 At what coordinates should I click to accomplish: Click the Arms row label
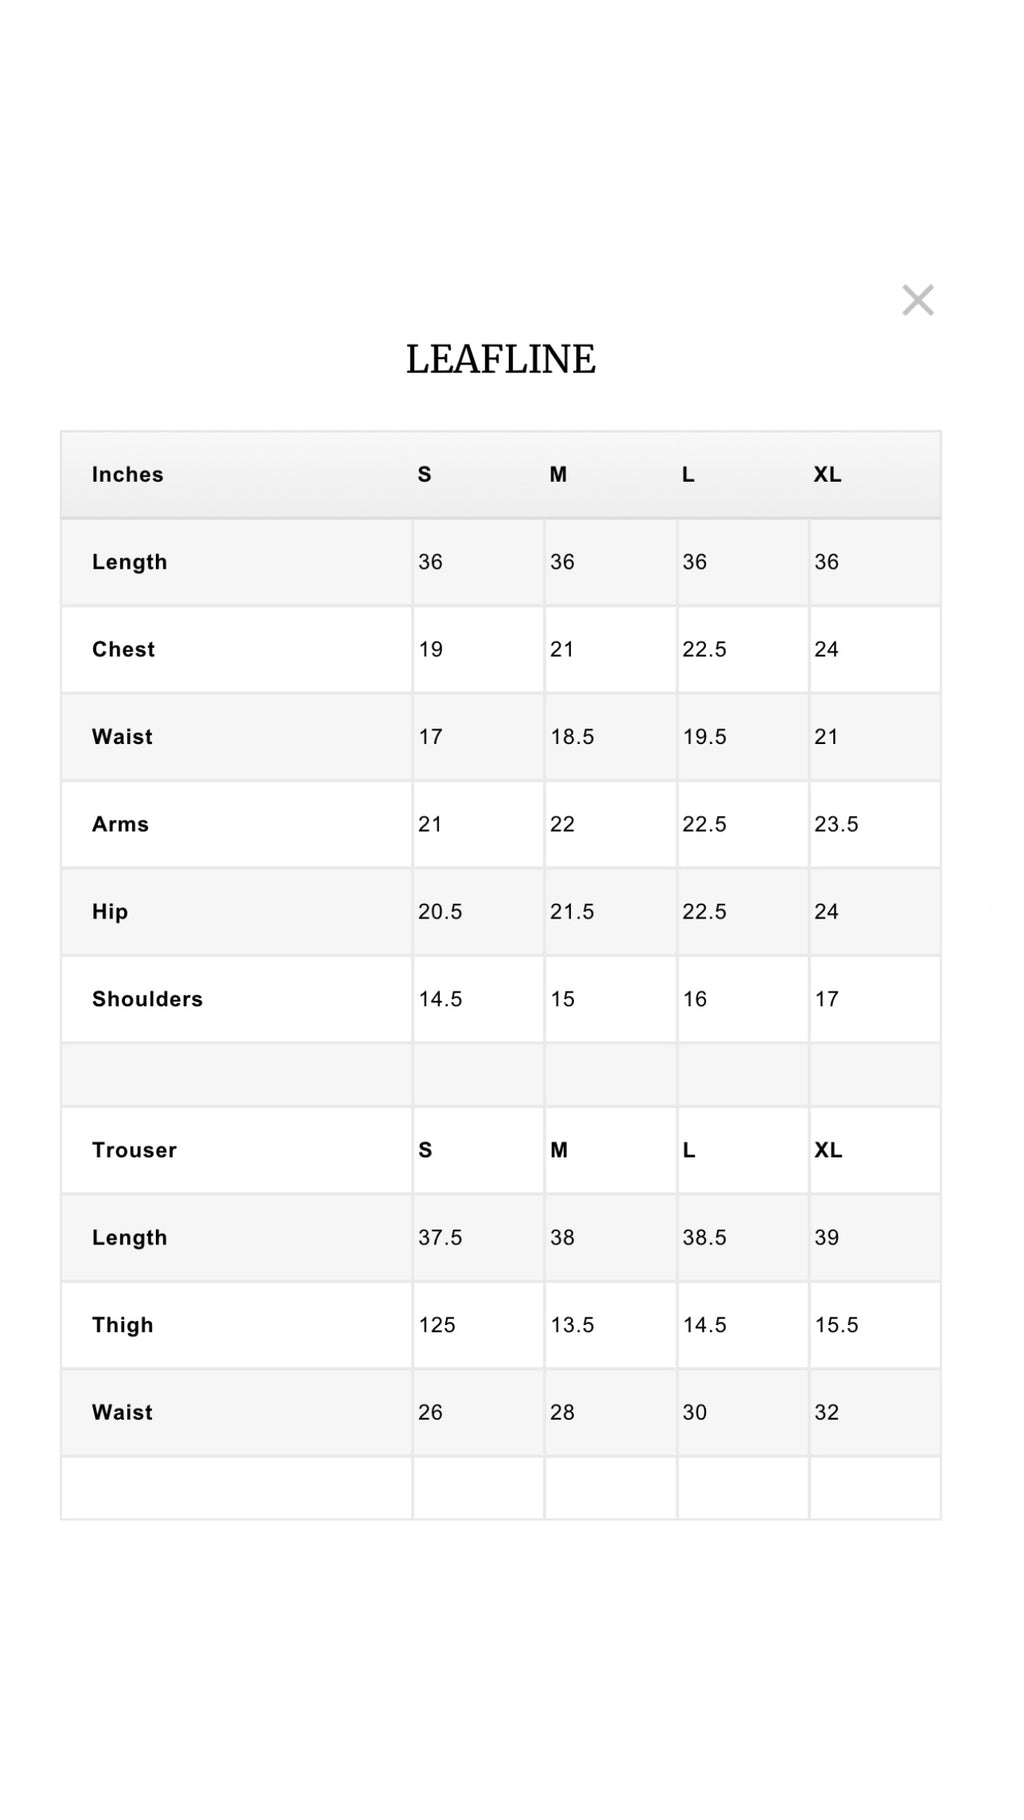tap(121, 825)
